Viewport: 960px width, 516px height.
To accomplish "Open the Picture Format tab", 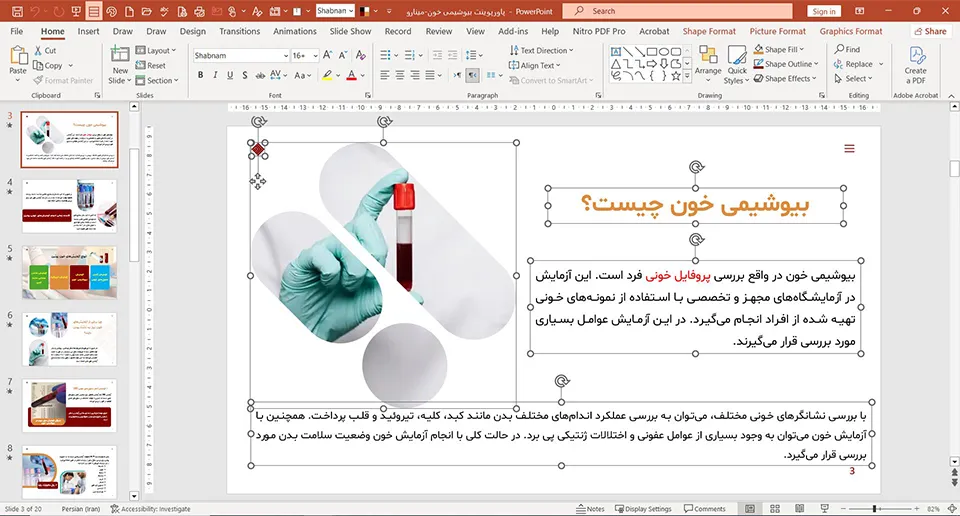I will coord(778,31).
